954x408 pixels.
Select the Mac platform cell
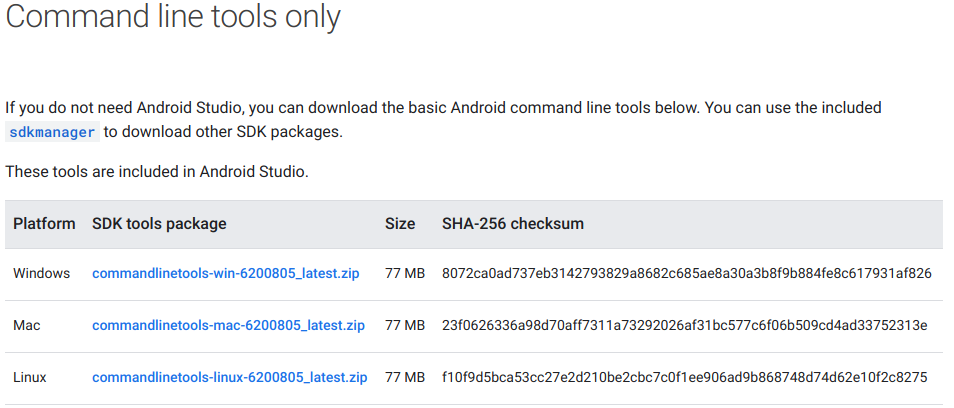pyautogui.click(x=27, y=325)
